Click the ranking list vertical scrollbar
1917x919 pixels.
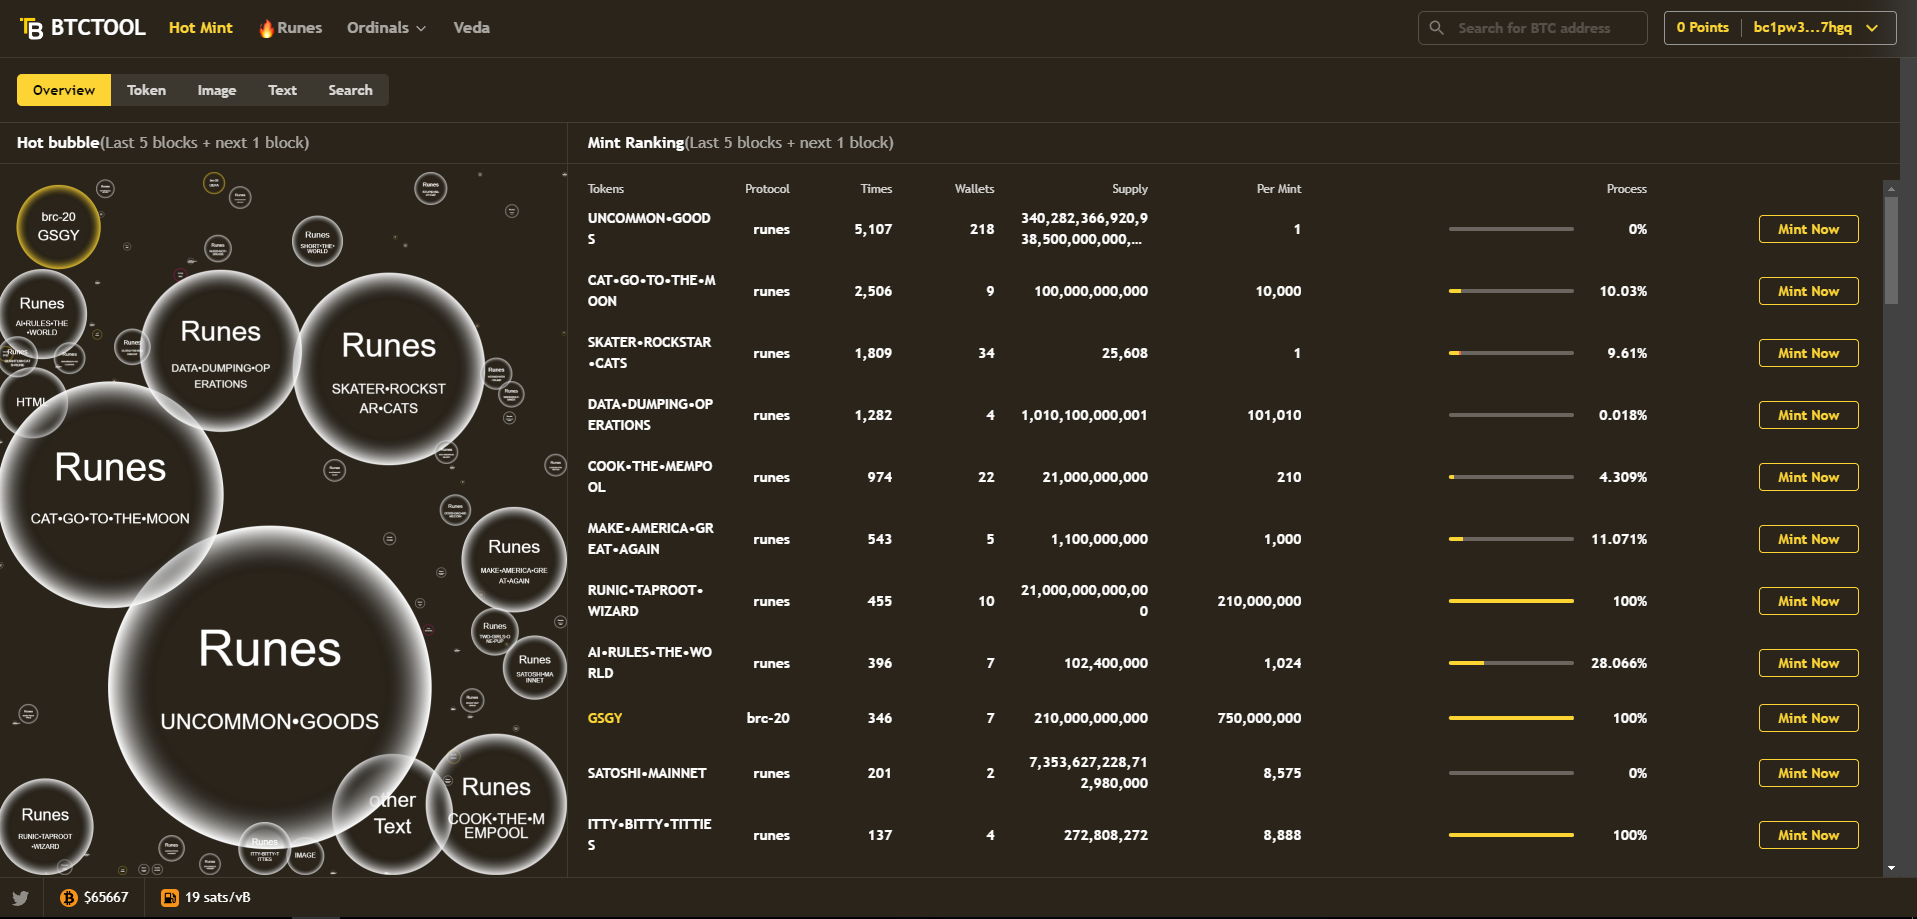pyautogui.click(x=1890, y=250)
